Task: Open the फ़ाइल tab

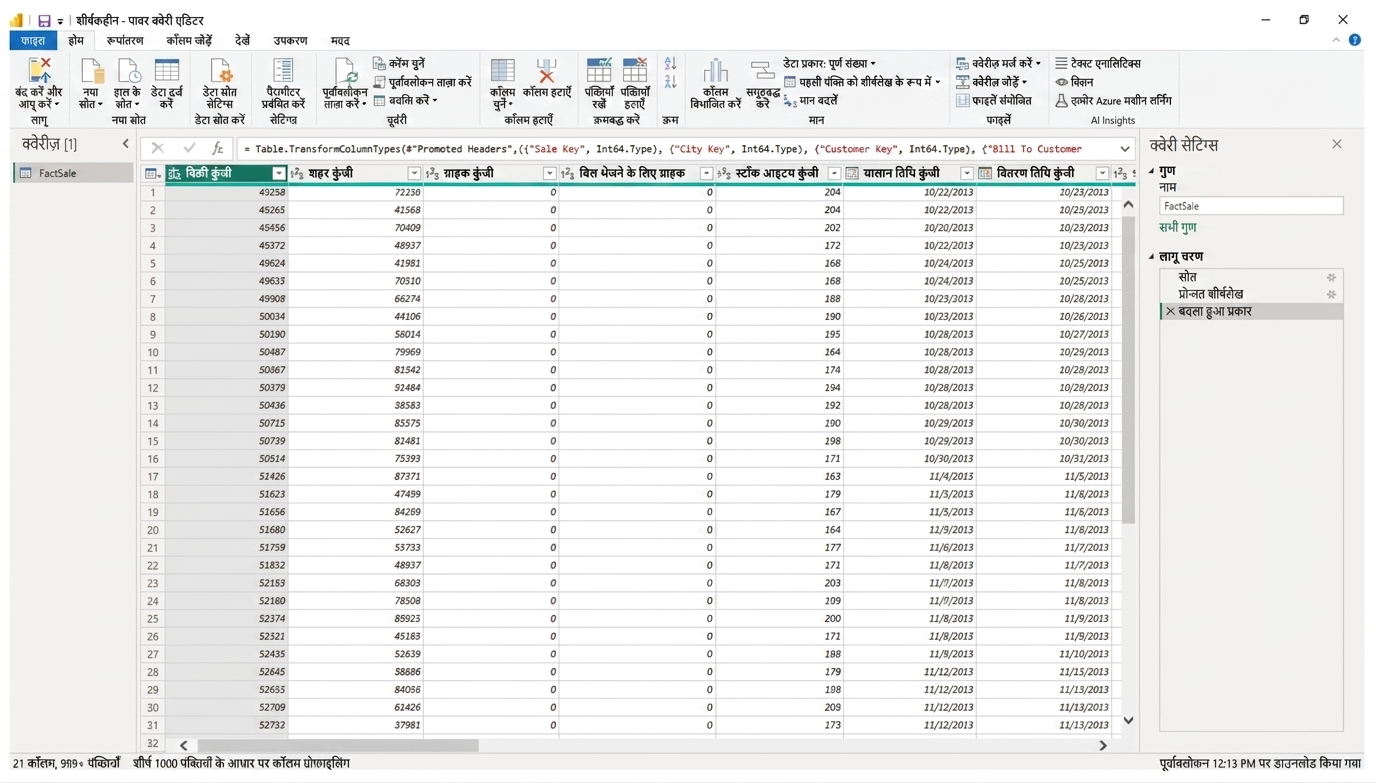Action: tap(33, 40)
